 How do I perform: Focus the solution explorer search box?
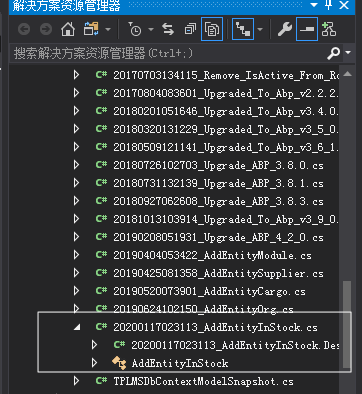168,53
